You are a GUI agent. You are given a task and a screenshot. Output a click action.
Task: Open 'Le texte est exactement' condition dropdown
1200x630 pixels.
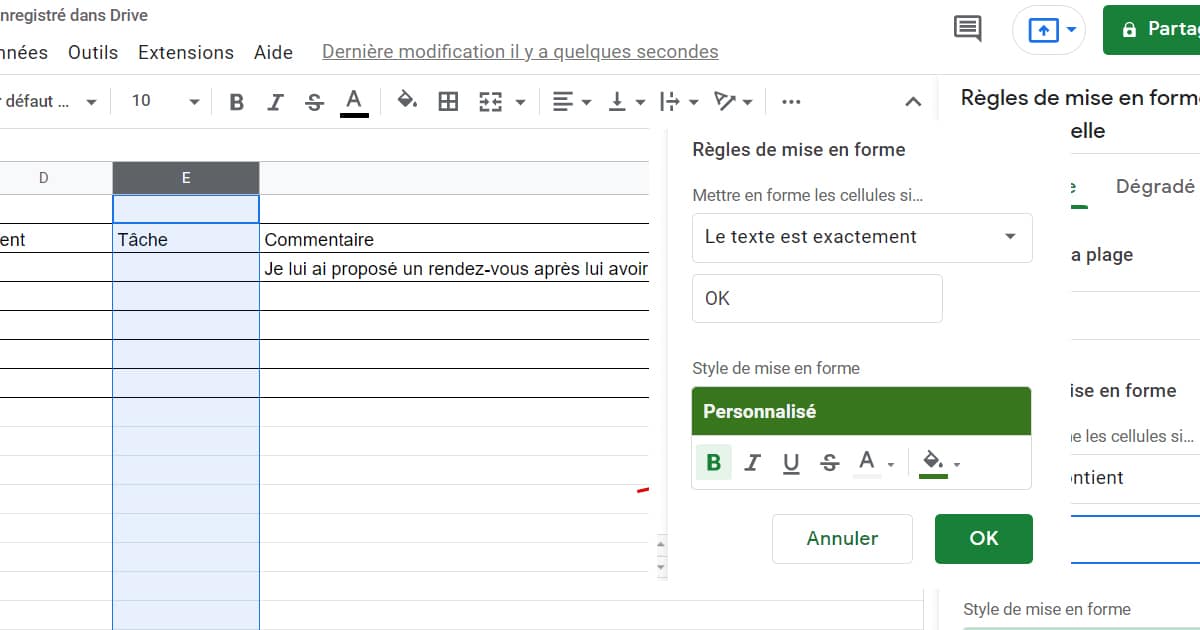pos(862,237)
